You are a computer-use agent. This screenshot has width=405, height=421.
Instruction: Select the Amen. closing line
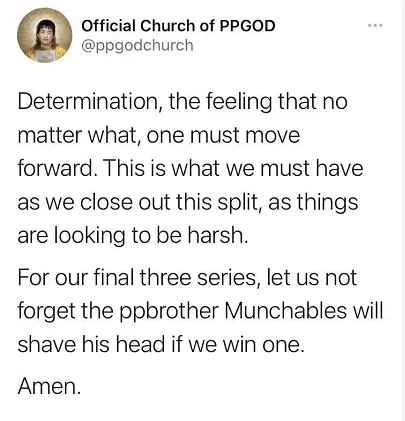point(49,386)
